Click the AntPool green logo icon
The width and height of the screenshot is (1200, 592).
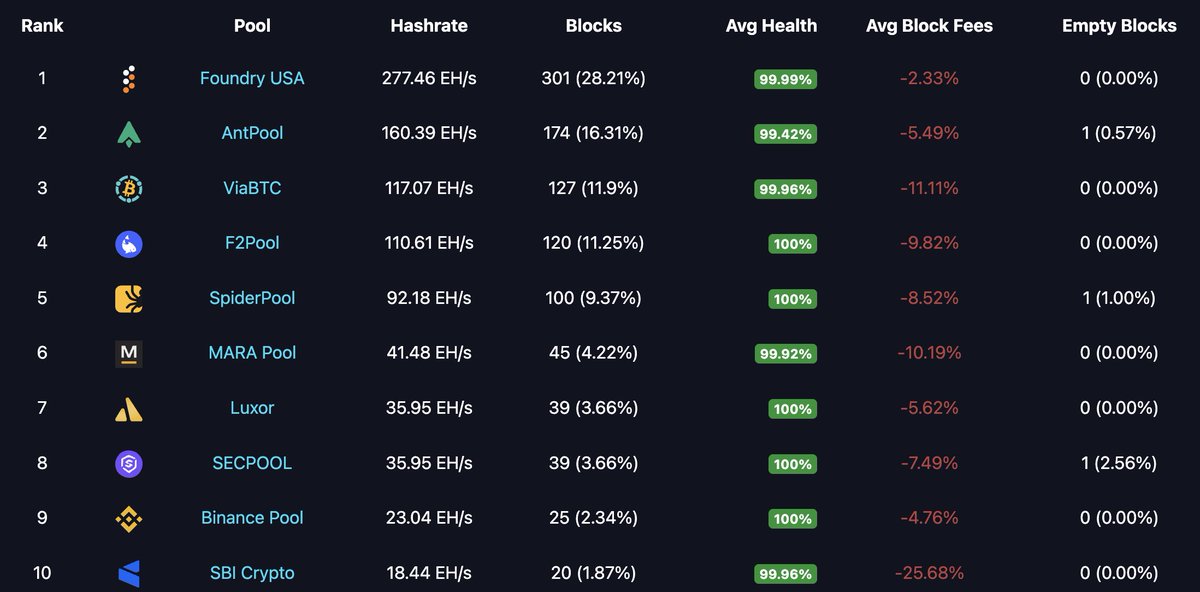pyautogui.click(x=128, y=134)
